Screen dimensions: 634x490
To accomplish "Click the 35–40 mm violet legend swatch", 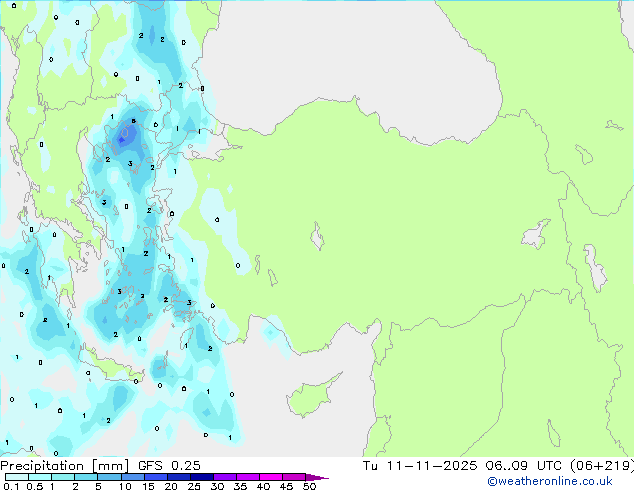I will (x=247, y=477).
